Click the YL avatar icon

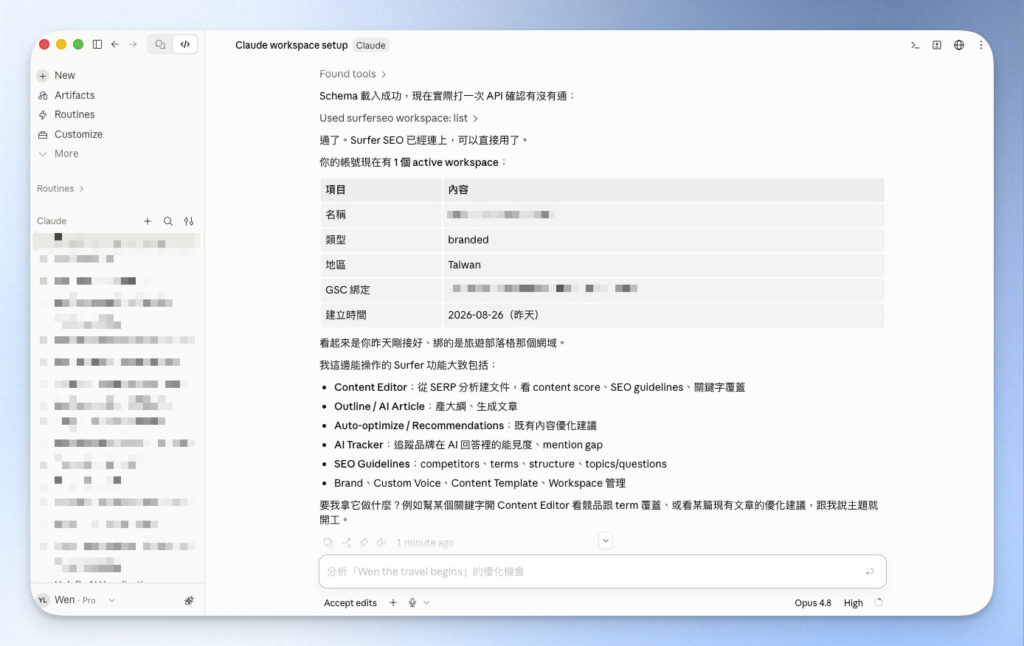(43, 600)
